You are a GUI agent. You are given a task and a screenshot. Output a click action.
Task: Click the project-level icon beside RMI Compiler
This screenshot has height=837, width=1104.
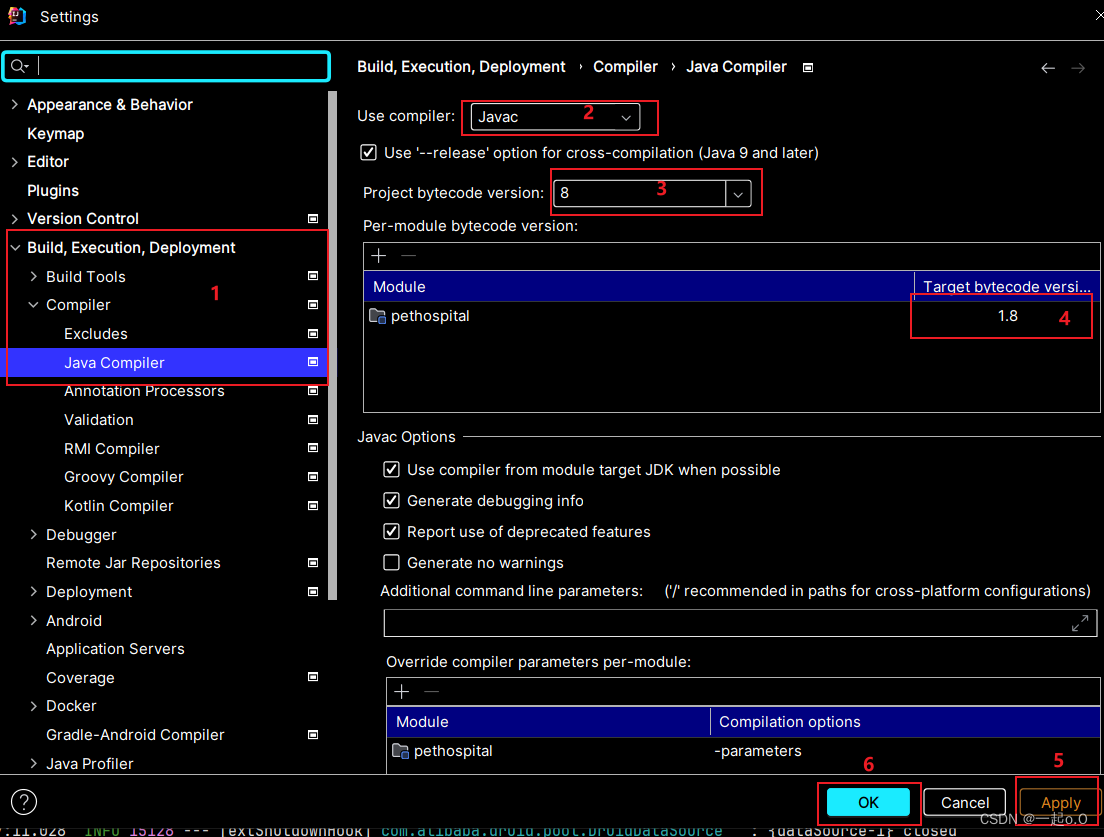point(313,448)
